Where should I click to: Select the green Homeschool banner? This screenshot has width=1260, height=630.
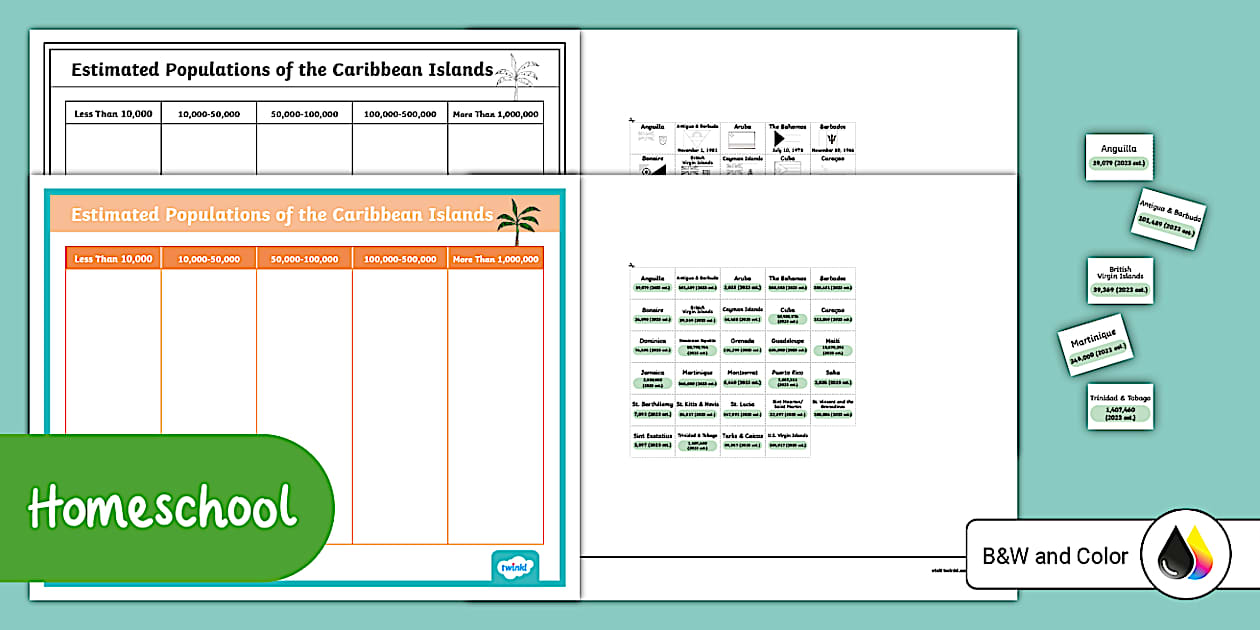click(165, 508)
